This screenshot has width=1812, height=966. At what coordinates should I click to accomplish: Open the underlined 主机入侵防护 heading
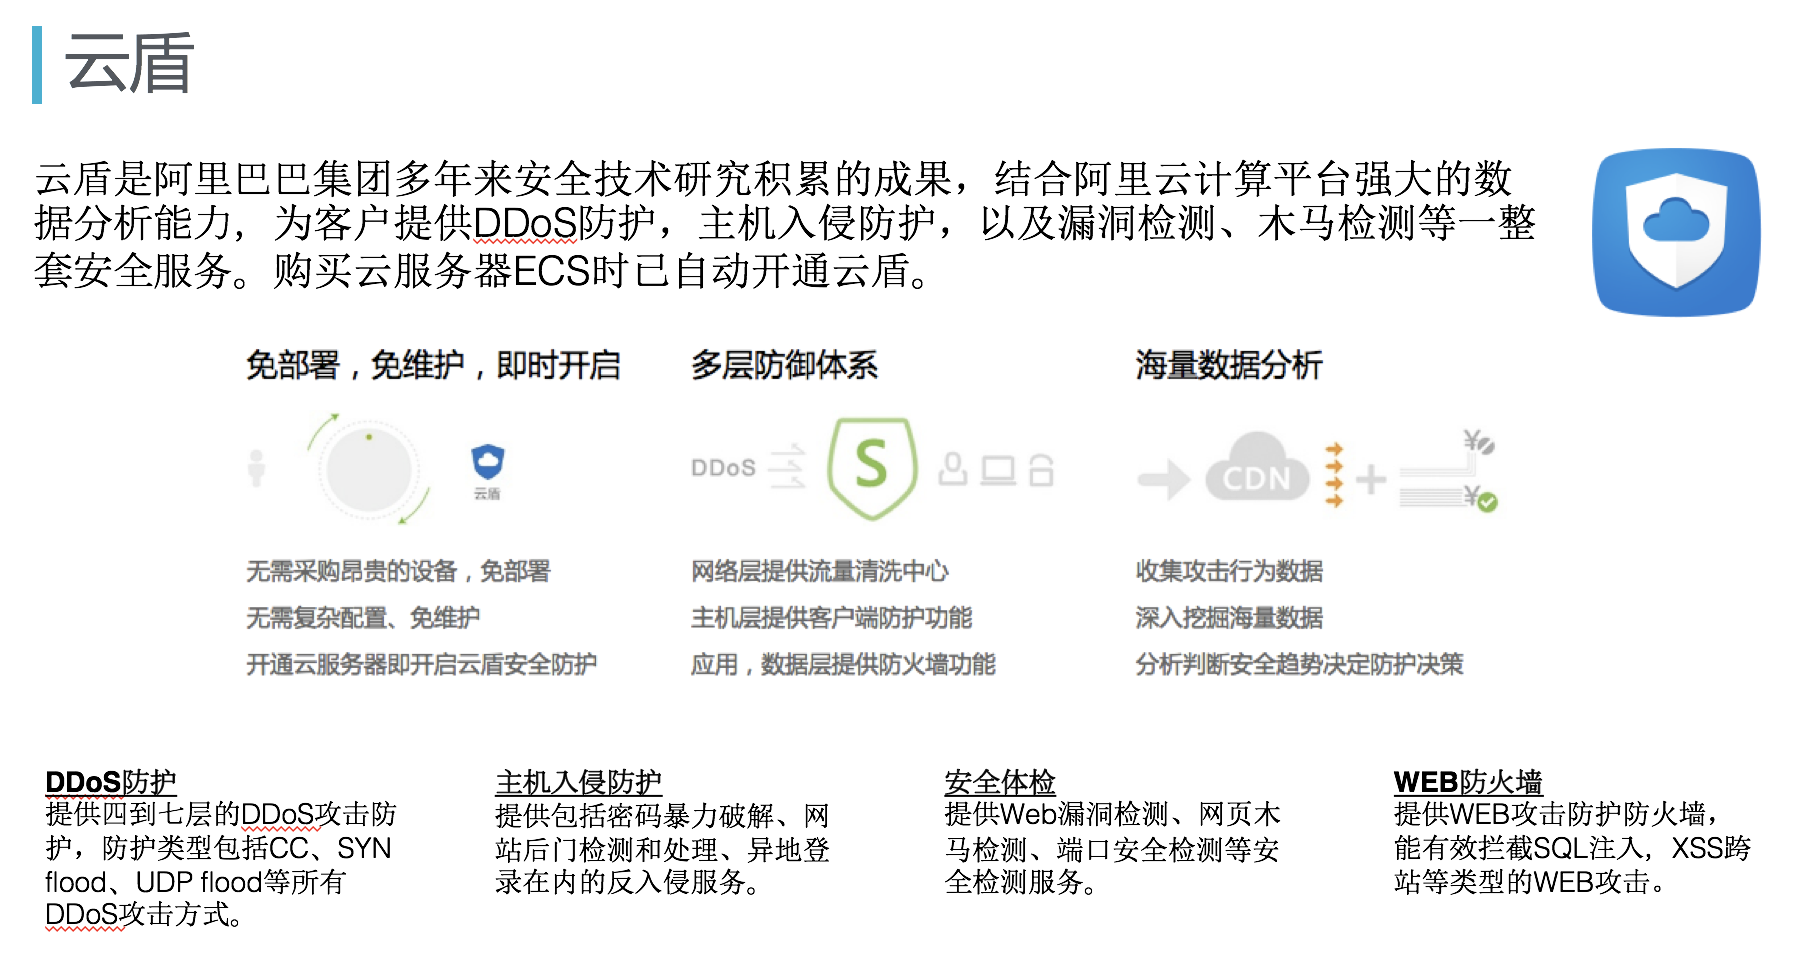point(578,782)
